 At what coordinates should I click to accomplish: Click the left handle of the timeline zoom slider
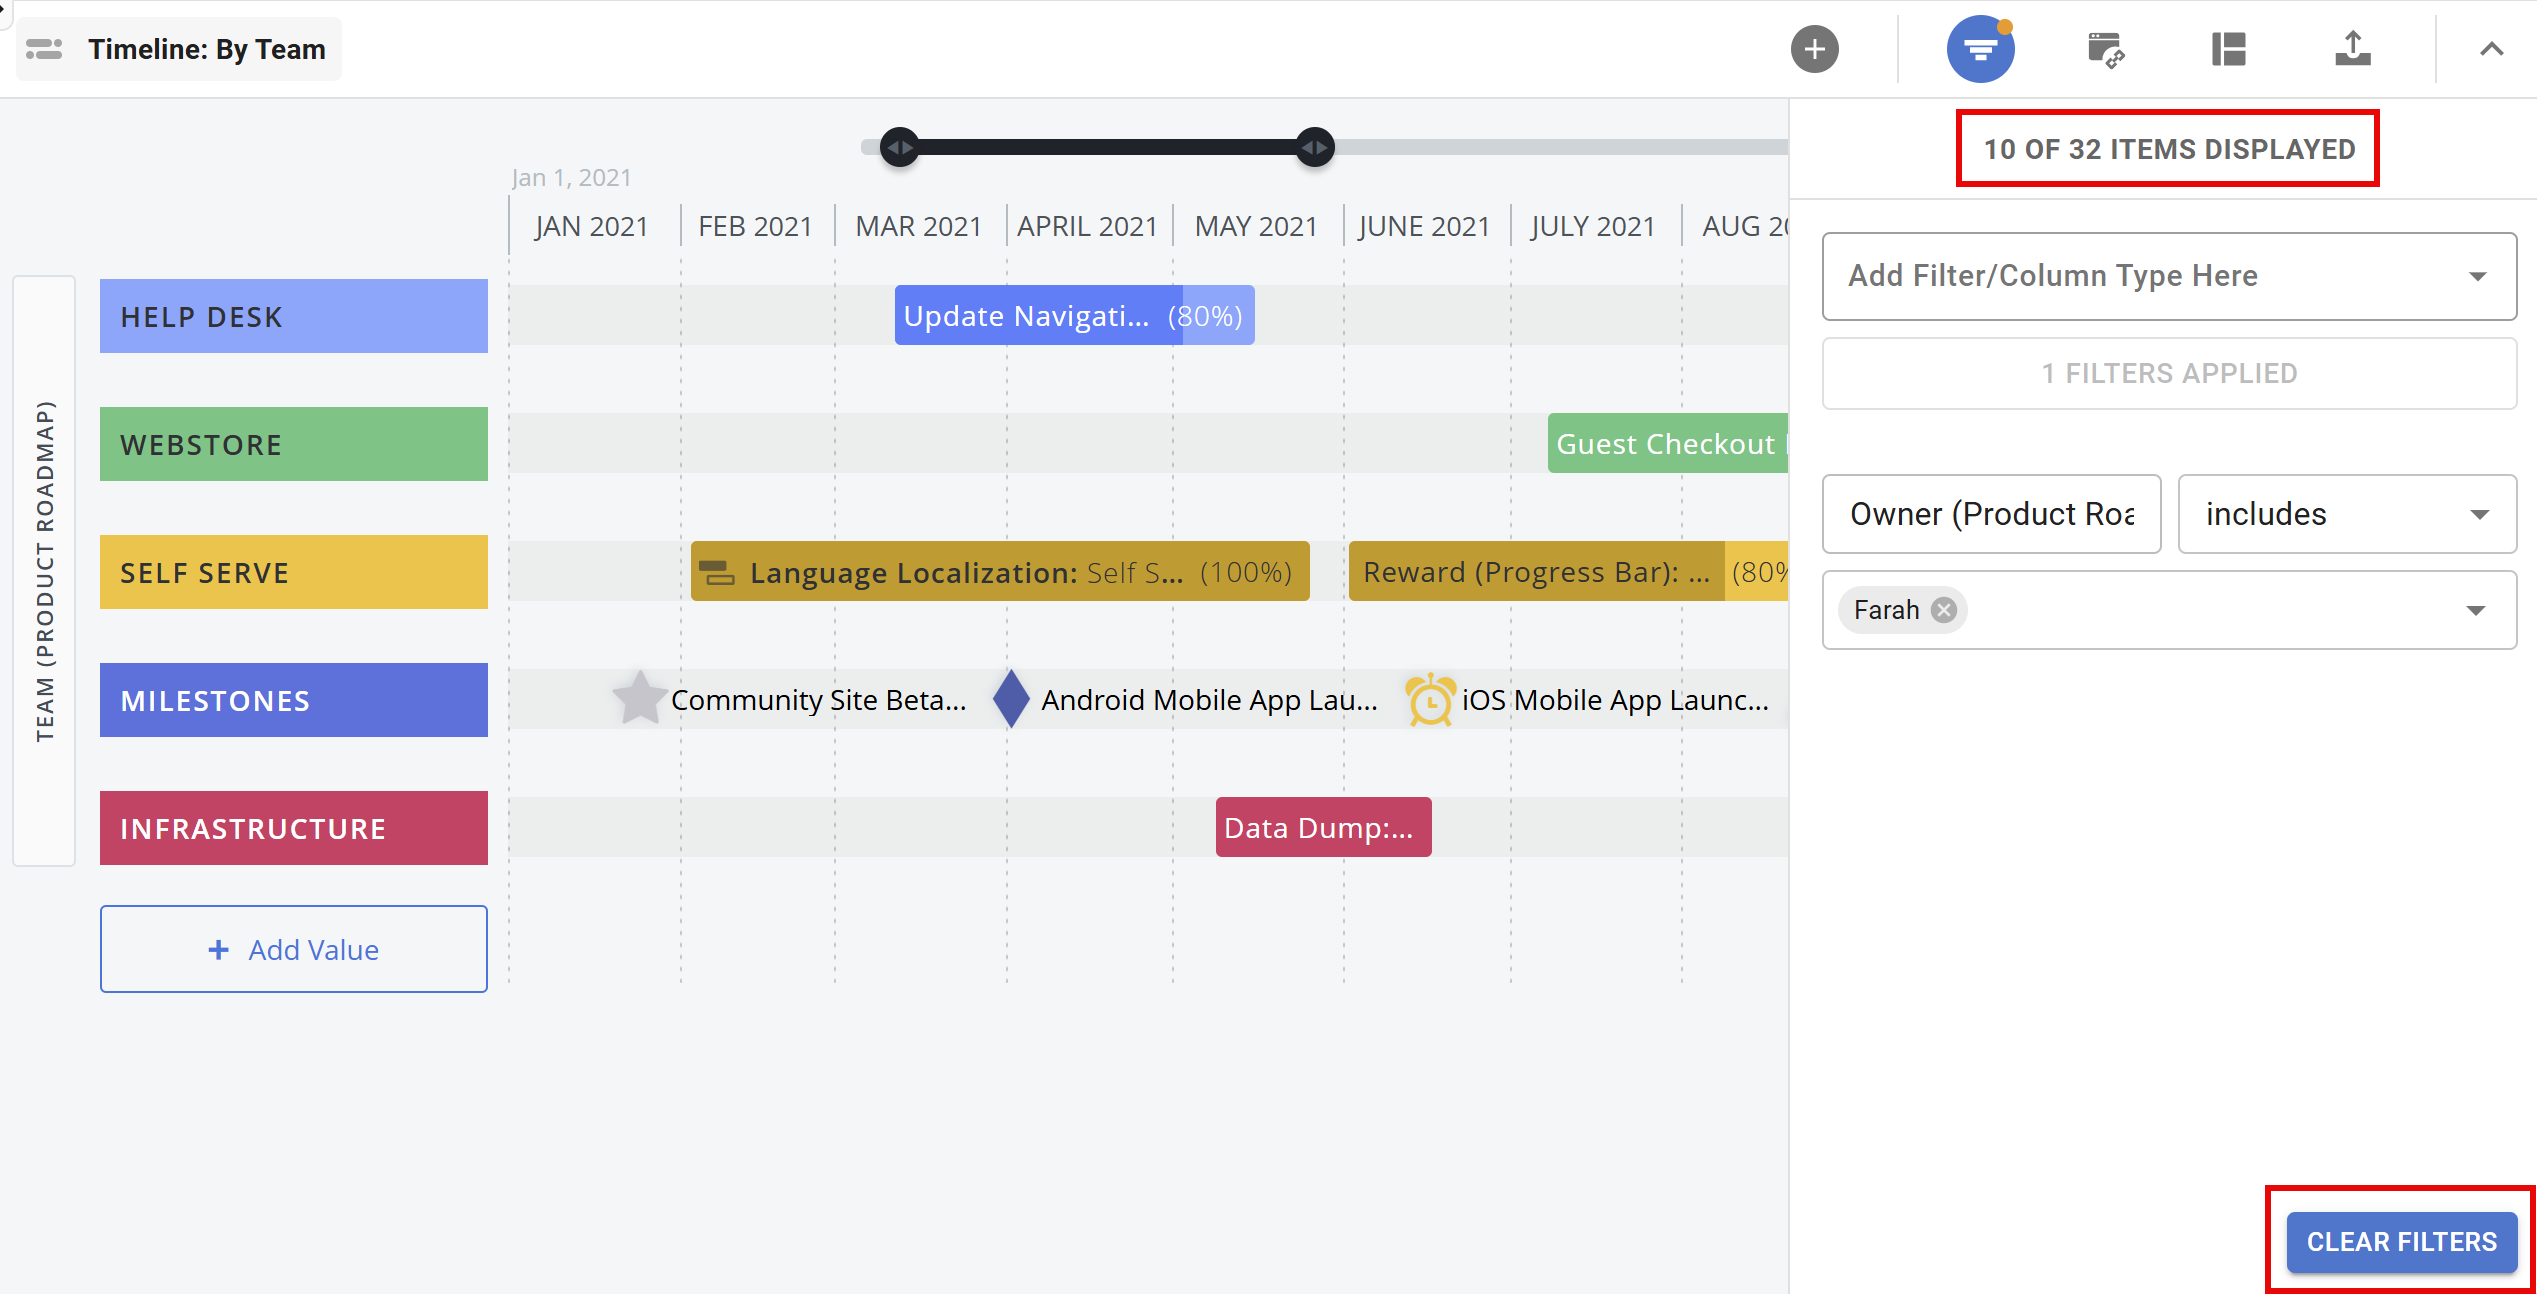coord(898,146)
